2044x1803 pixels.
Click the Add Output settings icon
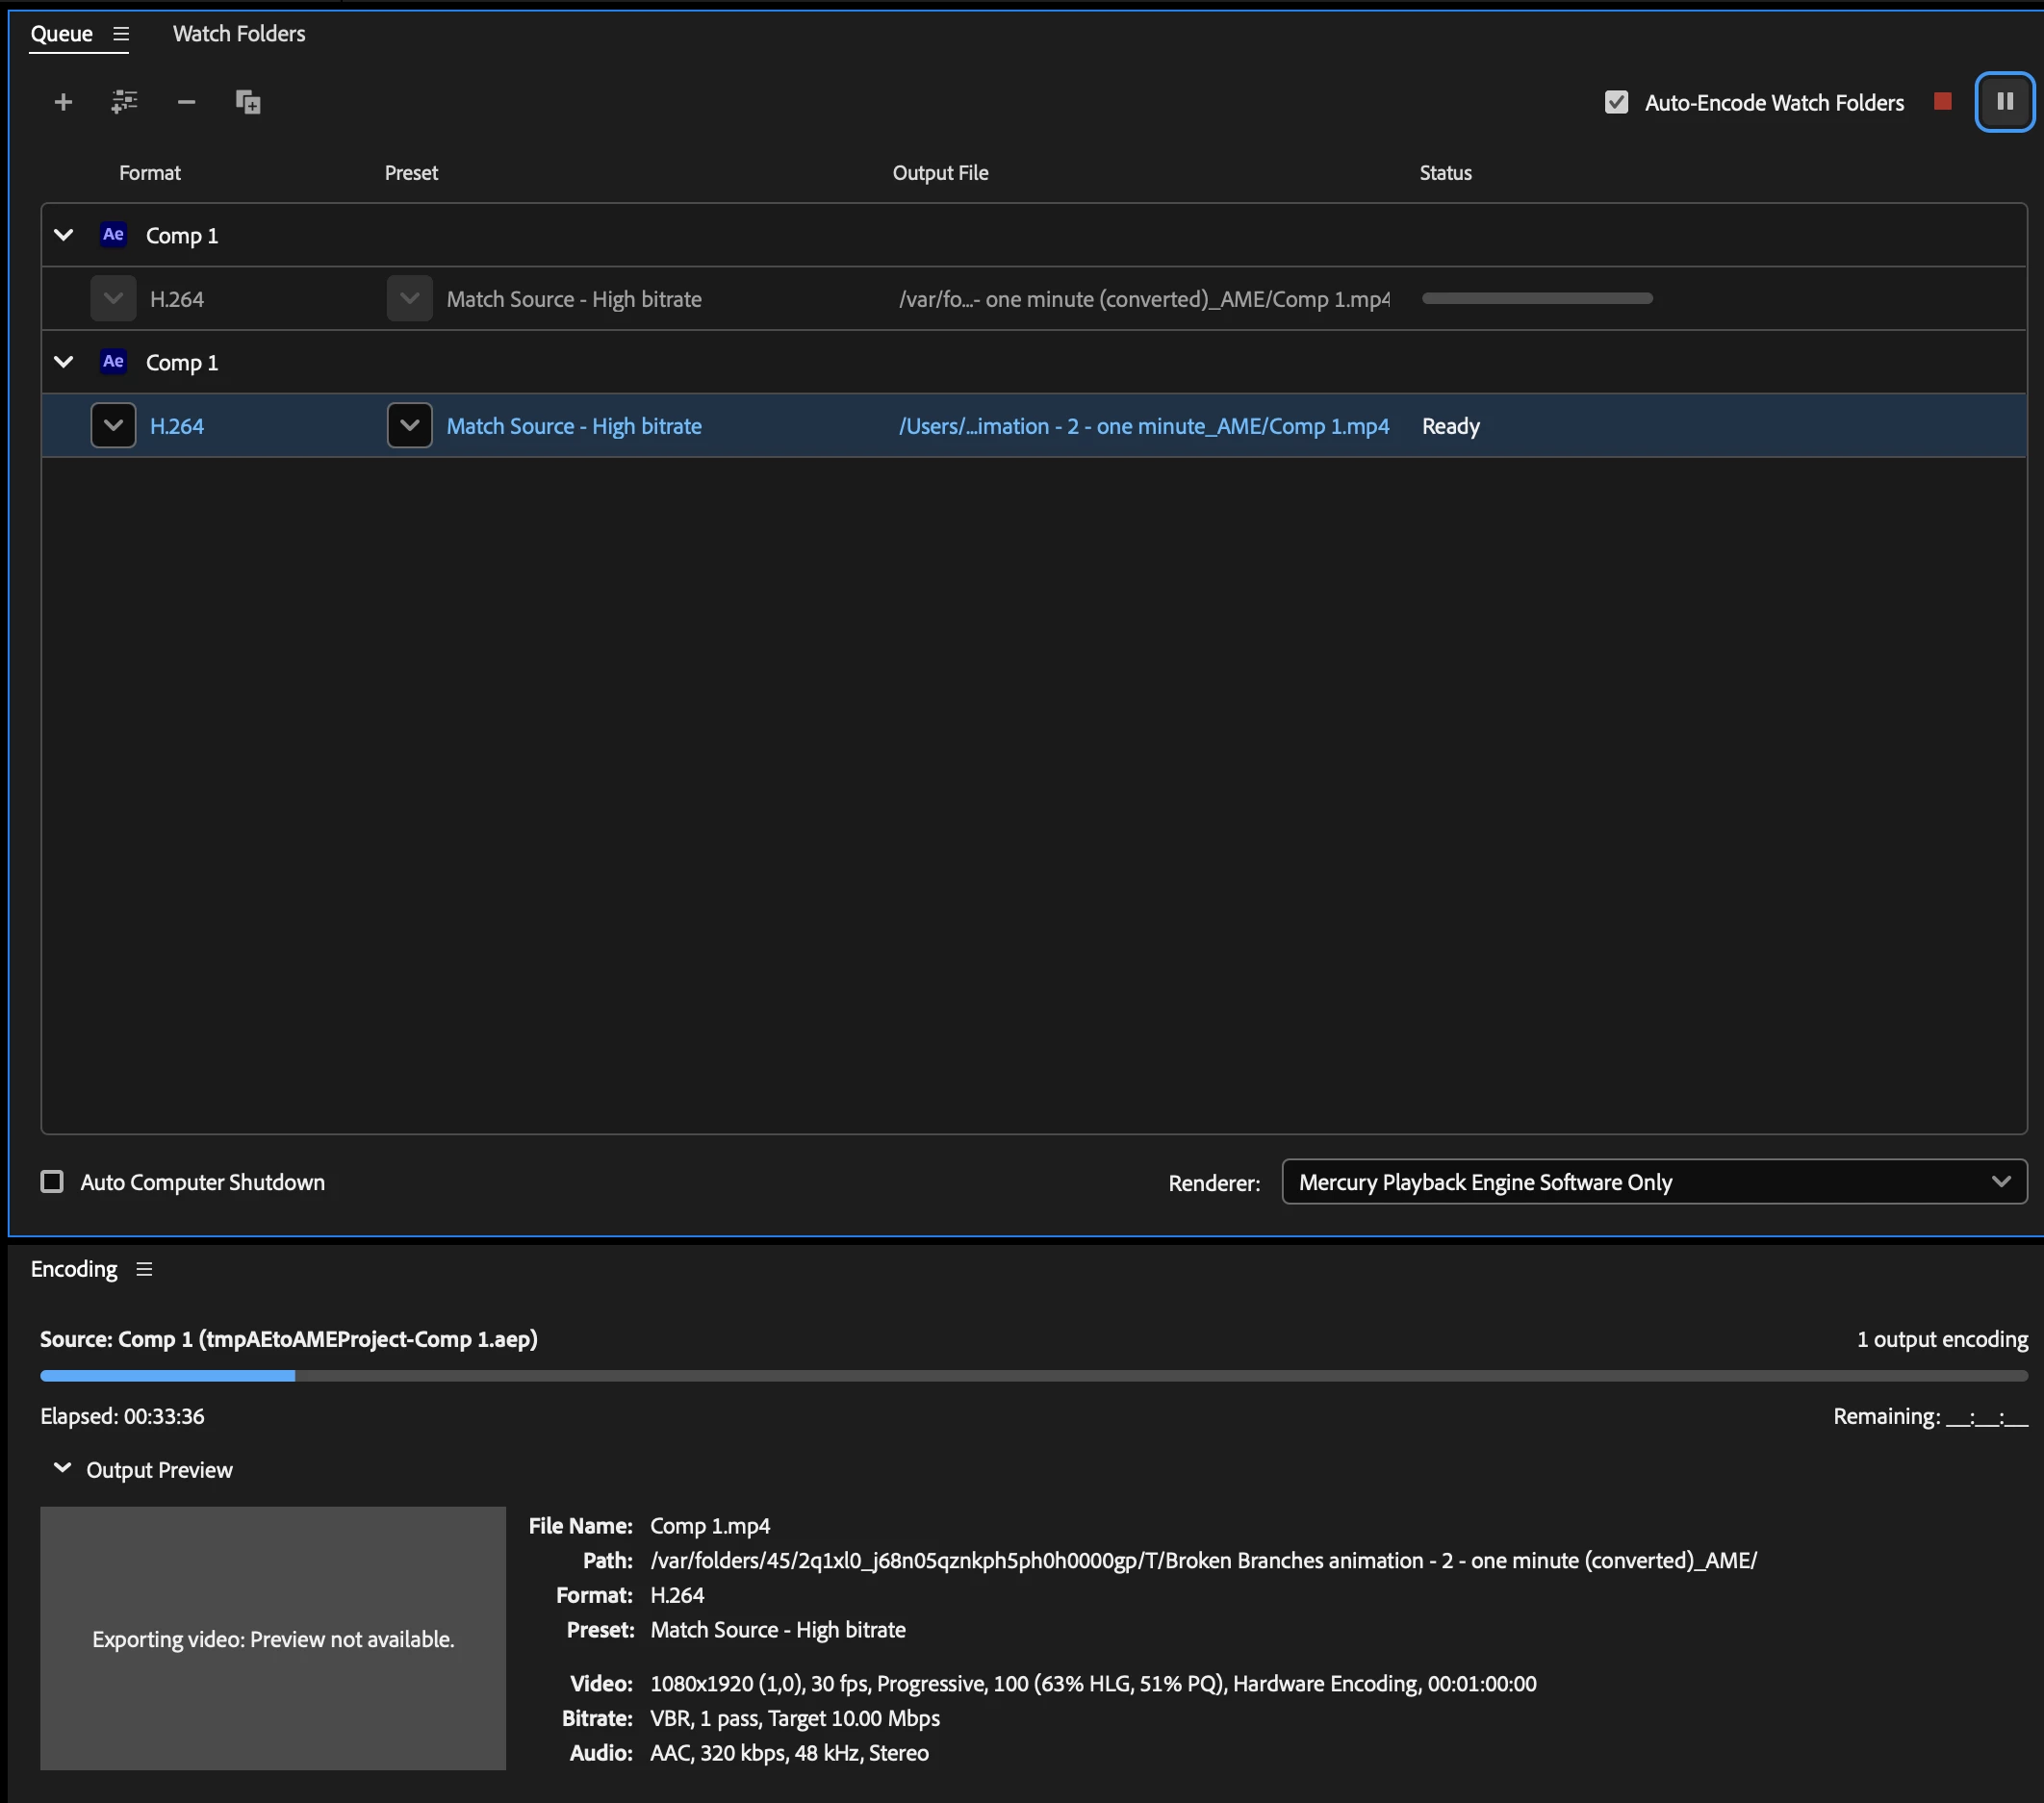(124, 102)
